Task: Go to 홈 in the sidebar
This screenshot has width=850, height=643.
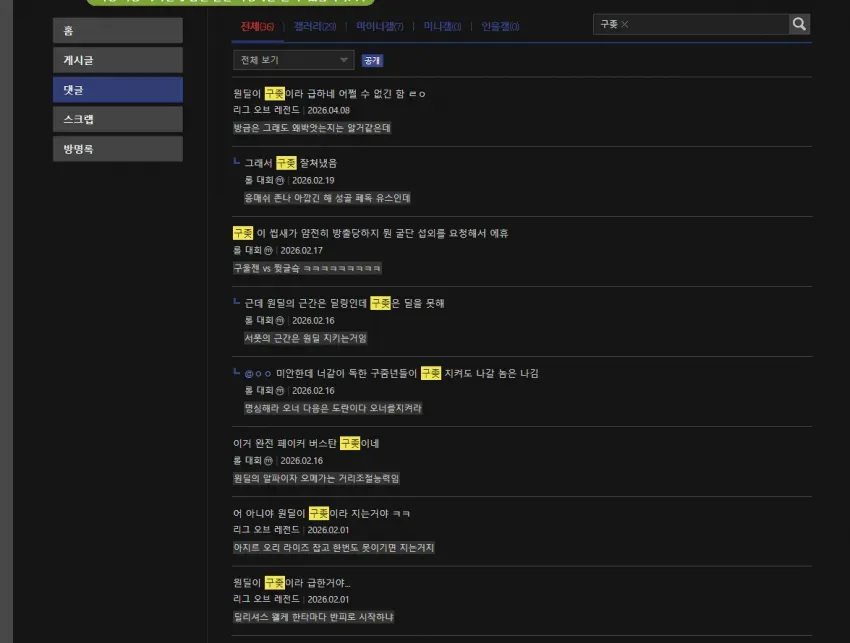Action: coord(118,30)
